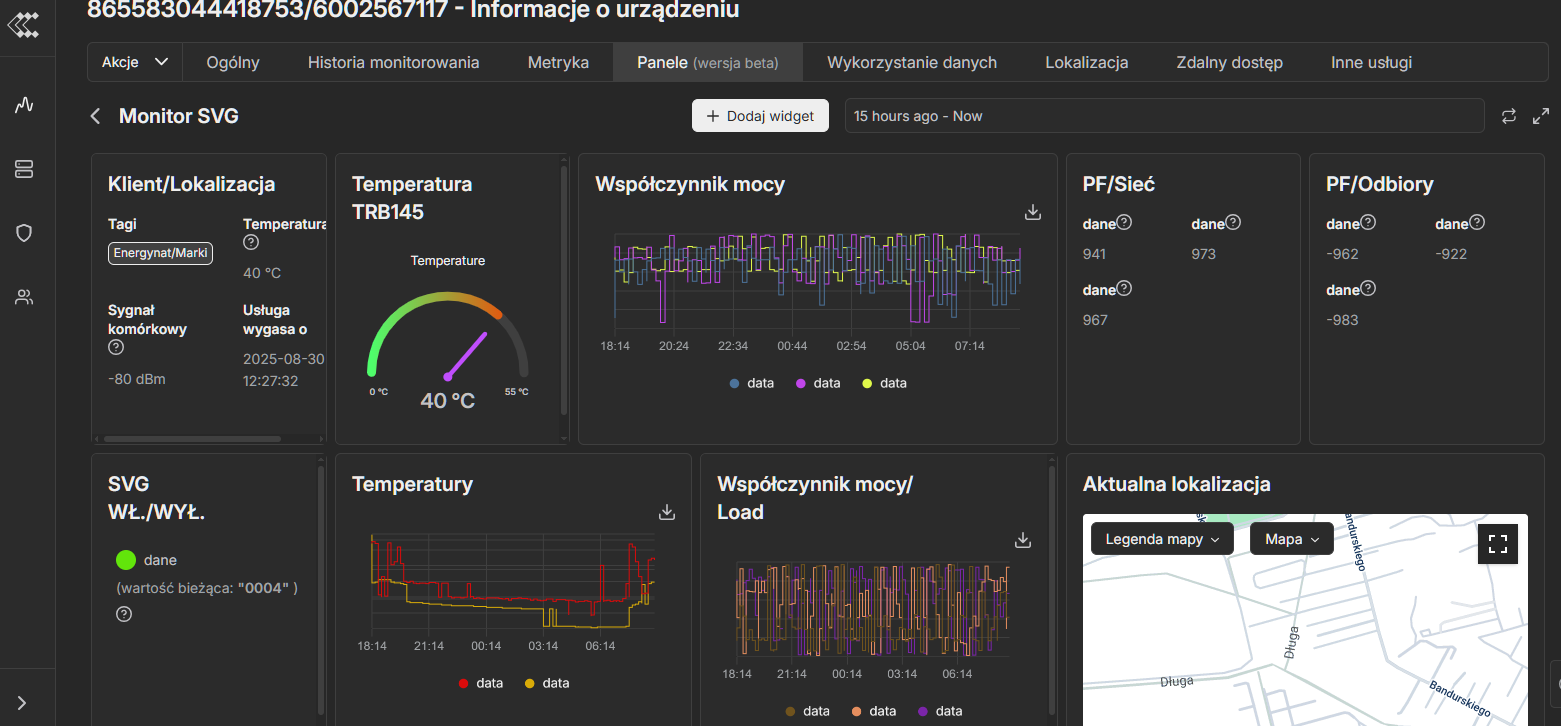Click the Energynat/Marki tag
This screenshot has width=1561, height=726.
[x=160, y=253]
